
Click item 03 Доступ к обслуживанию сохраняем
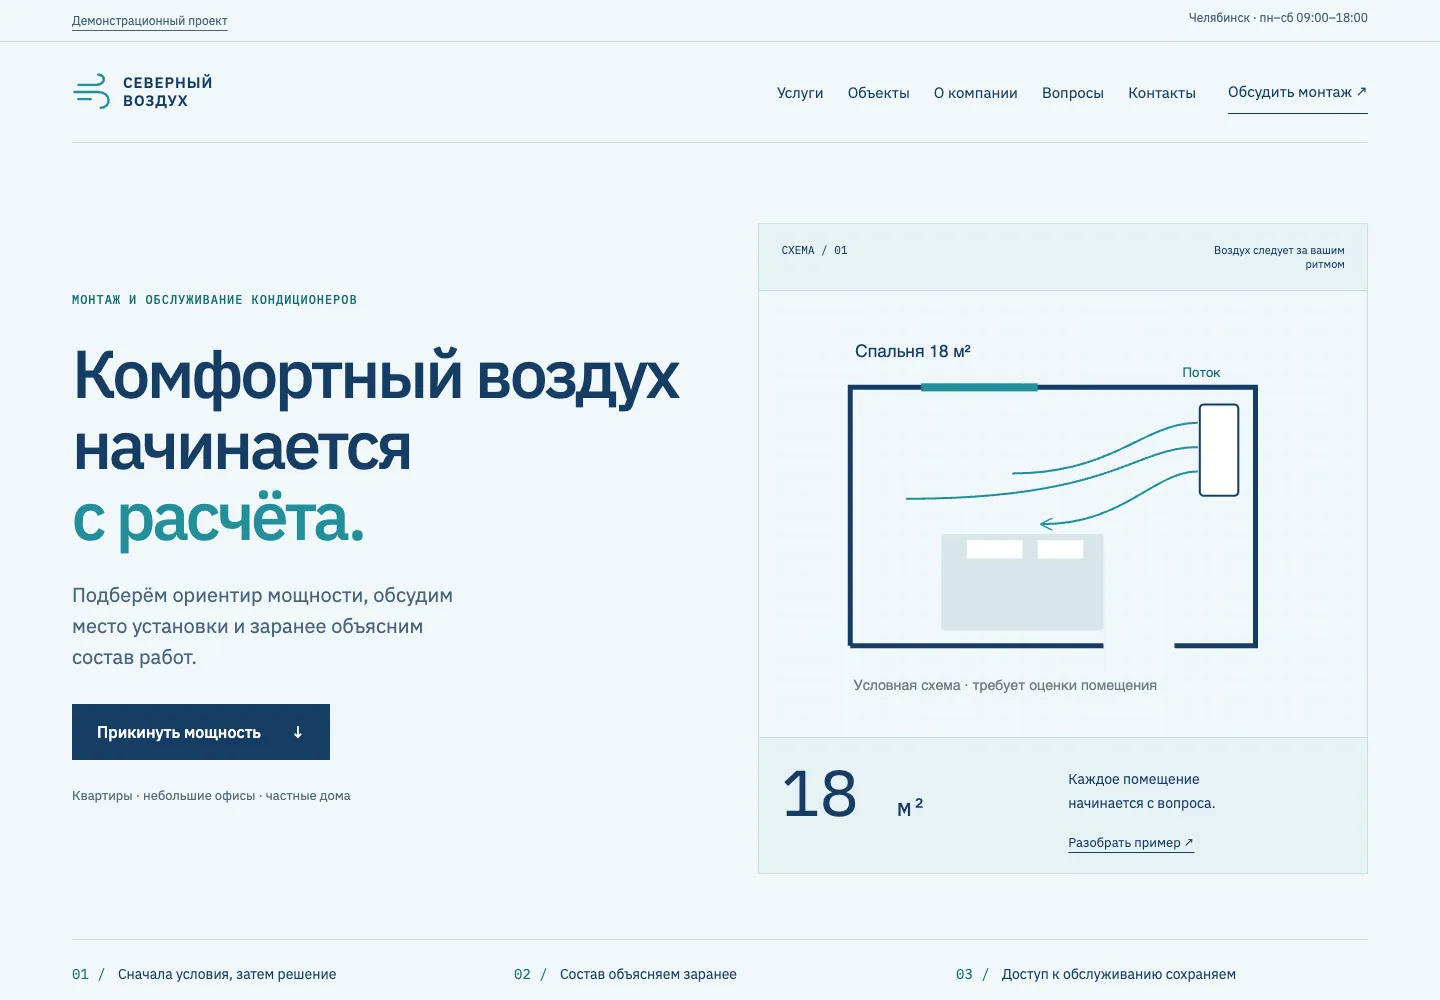click(x=1096, y=974)
